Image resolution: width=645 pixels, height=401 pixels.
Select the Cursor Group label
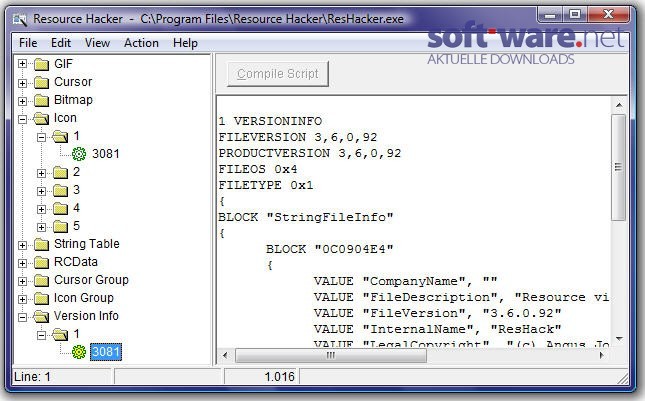[x=91, y=280]
